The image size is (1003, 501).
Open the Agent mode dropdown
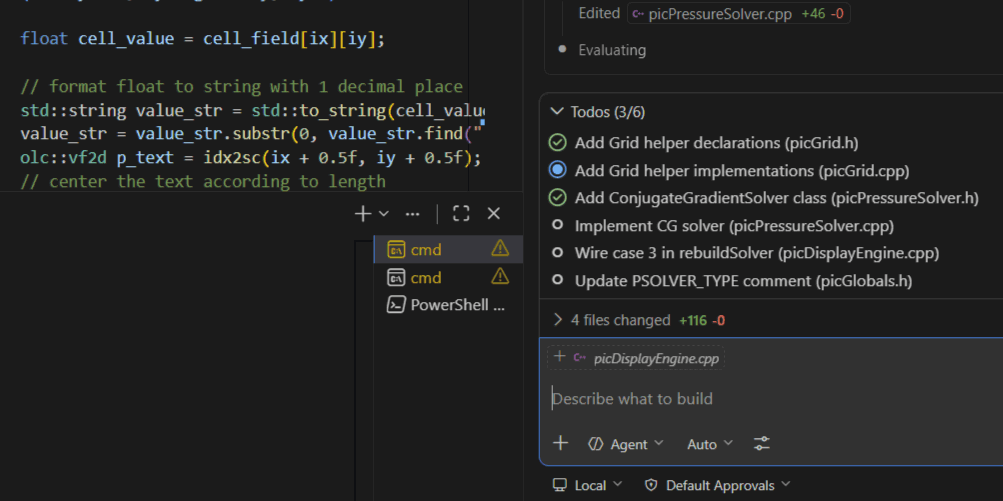point(626,444)
